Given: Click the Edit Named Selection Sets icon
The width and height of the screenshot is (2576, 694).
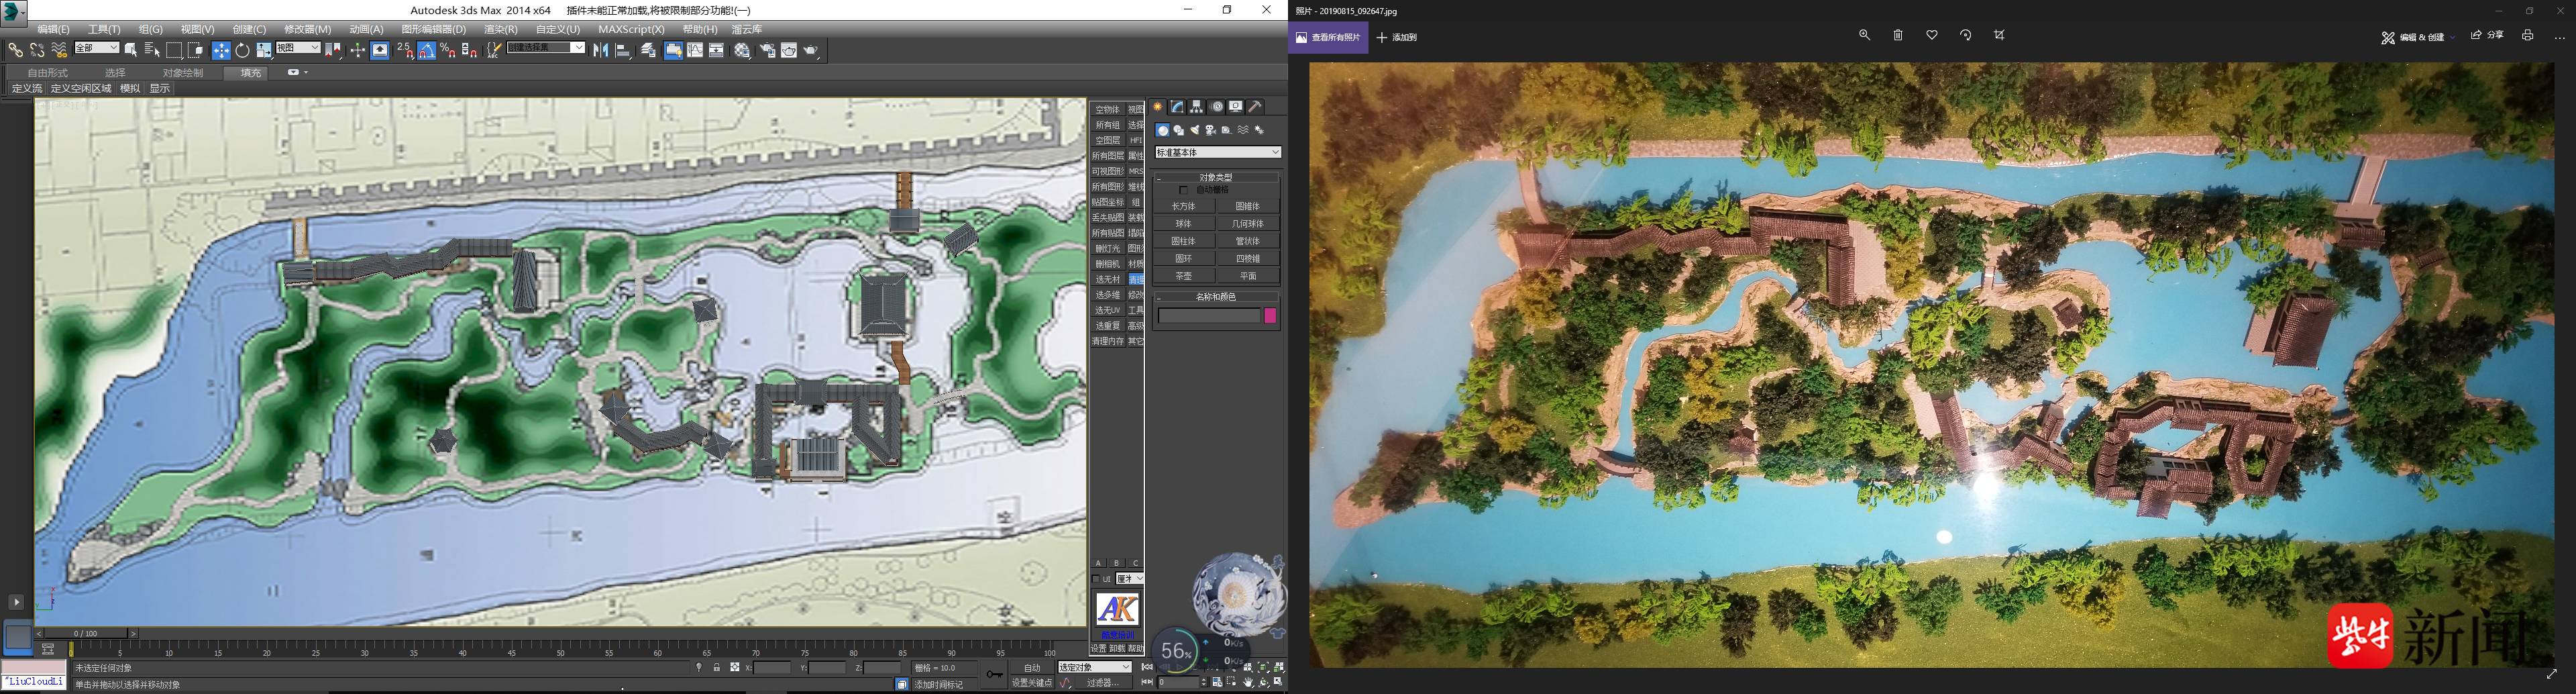Looking at the screenshot, I should [x=494, y=50].
